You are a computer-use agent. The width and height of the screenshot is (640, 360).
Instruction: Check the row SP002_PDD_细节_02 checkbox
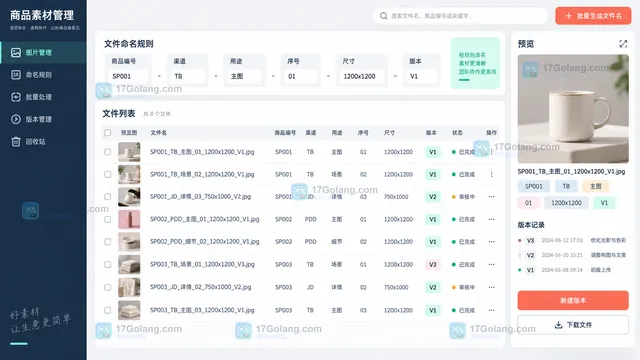coord(108,242)
